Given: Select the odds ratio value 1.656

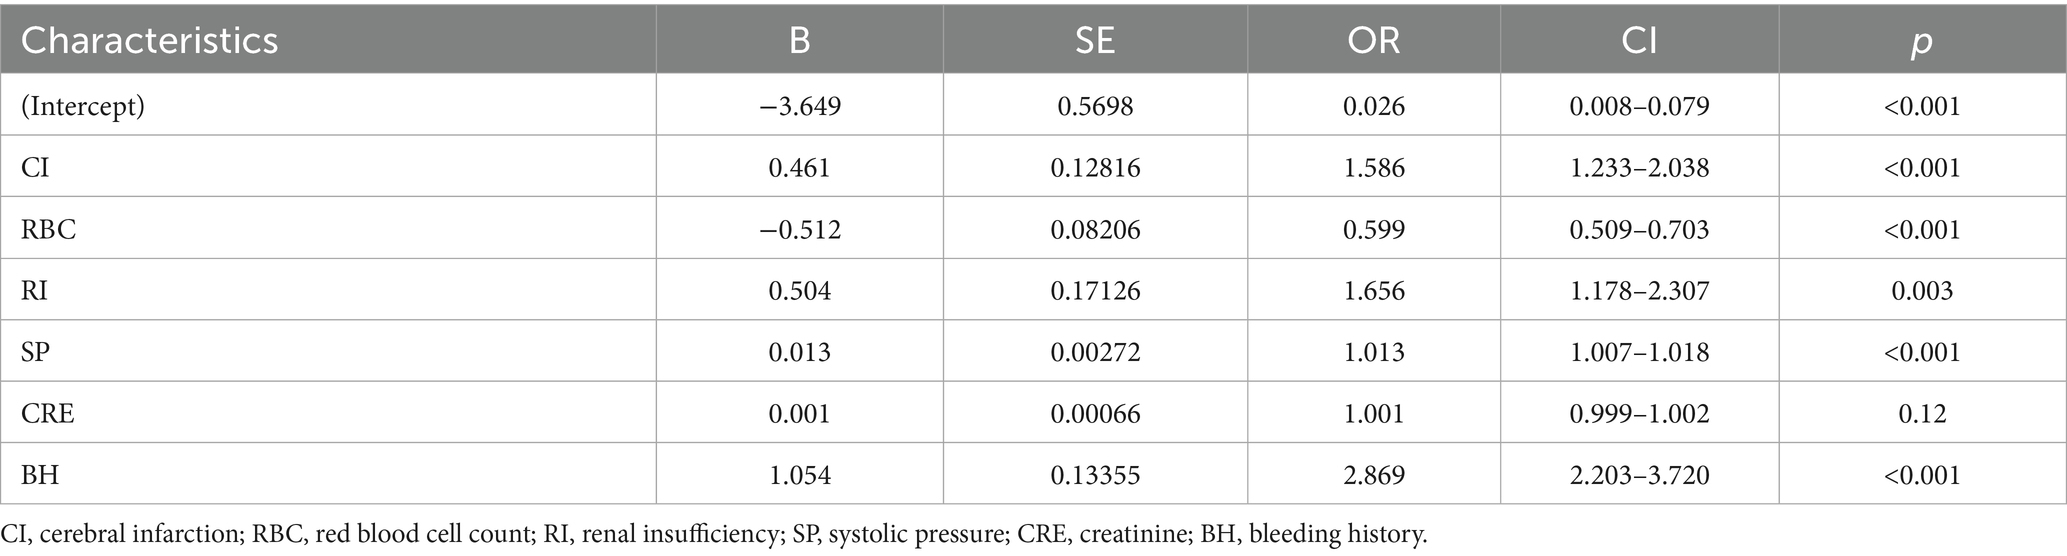Looking at the screenshot, I should coord(1373,291).
